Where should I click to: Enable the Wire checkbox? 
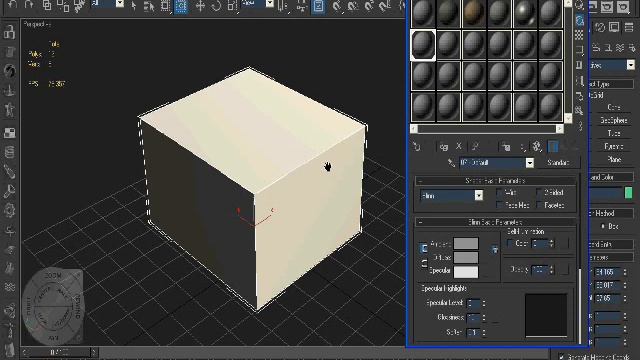500,192
